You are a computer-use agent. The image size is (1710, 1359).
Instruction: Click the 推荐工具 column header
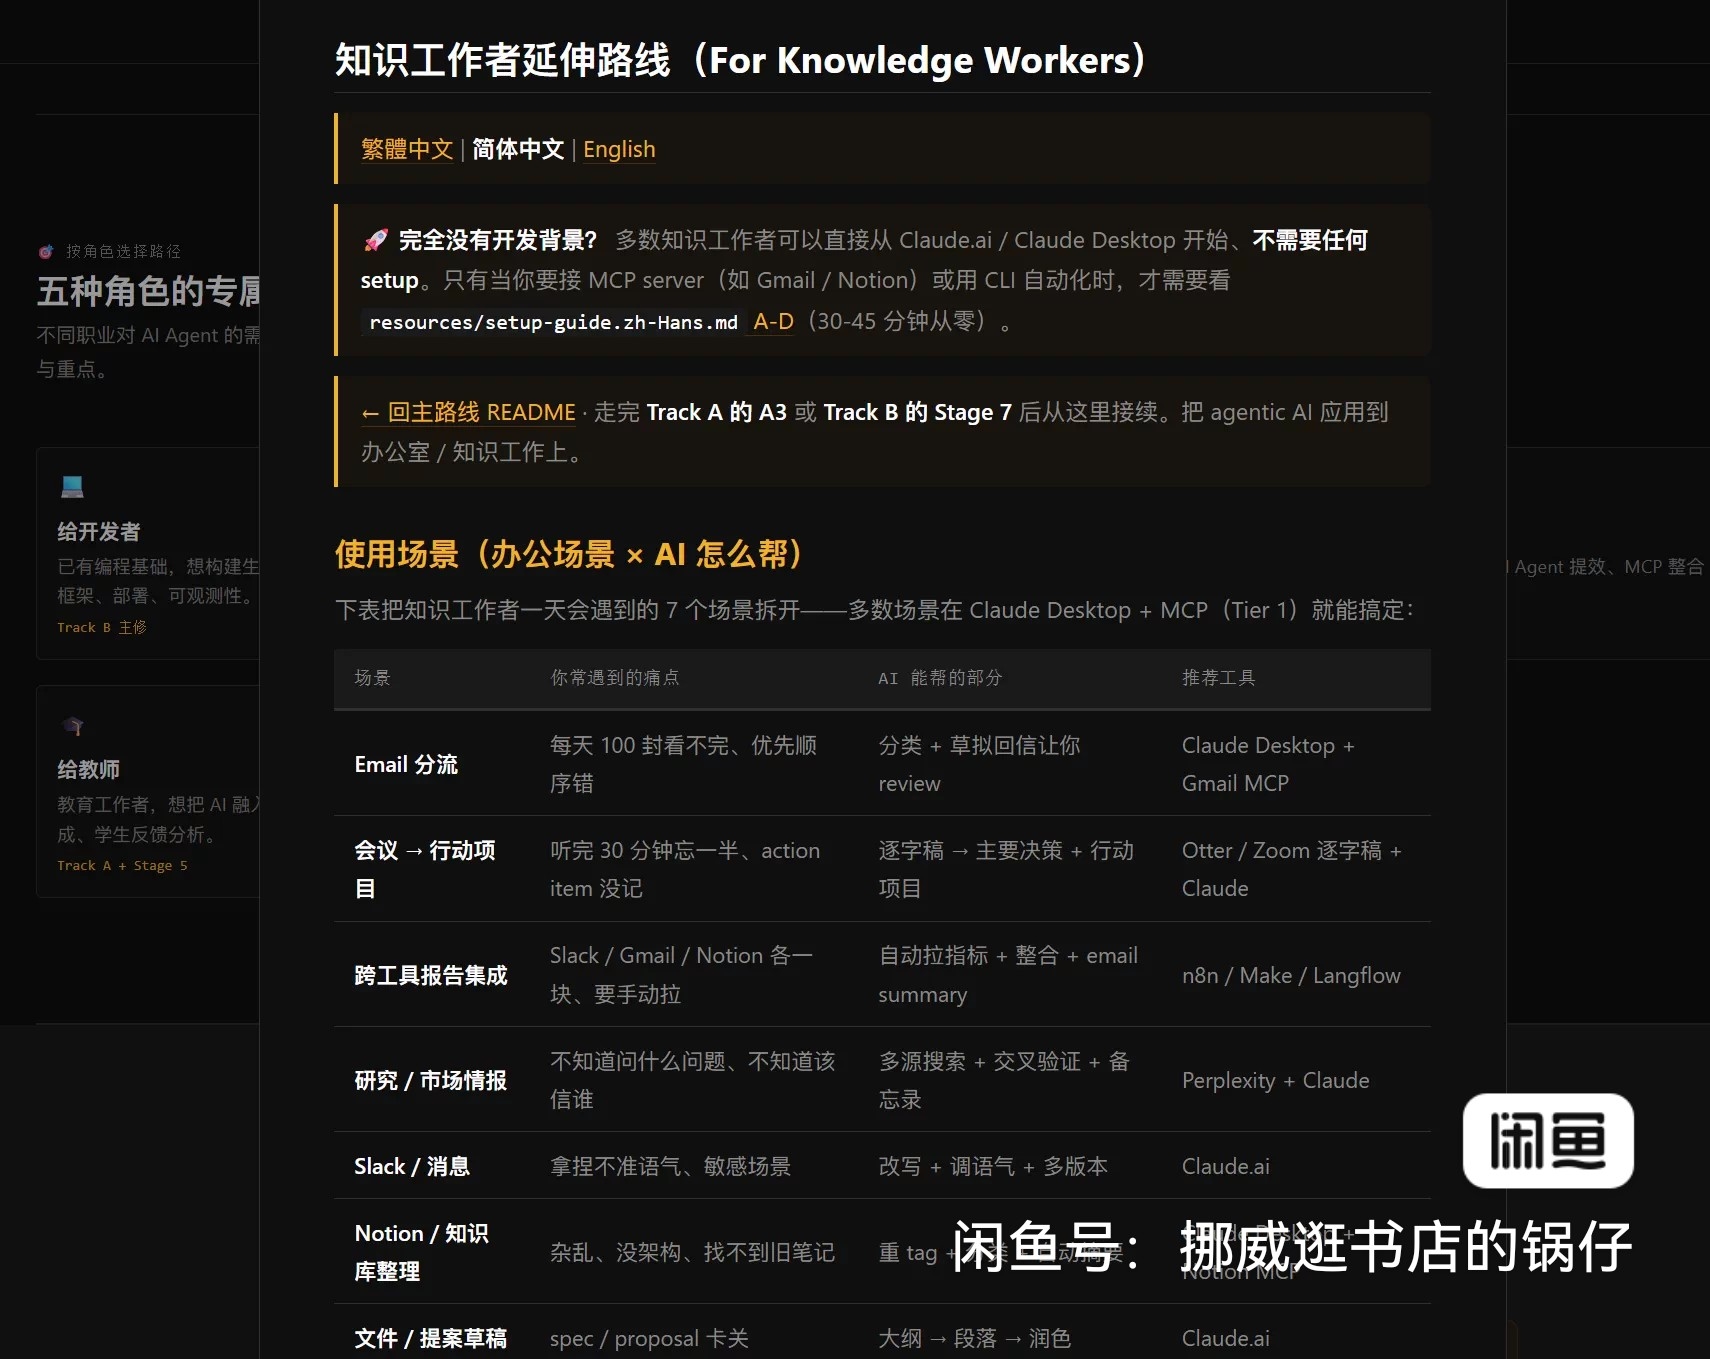pyautogui.click(x=1218, y=678)
